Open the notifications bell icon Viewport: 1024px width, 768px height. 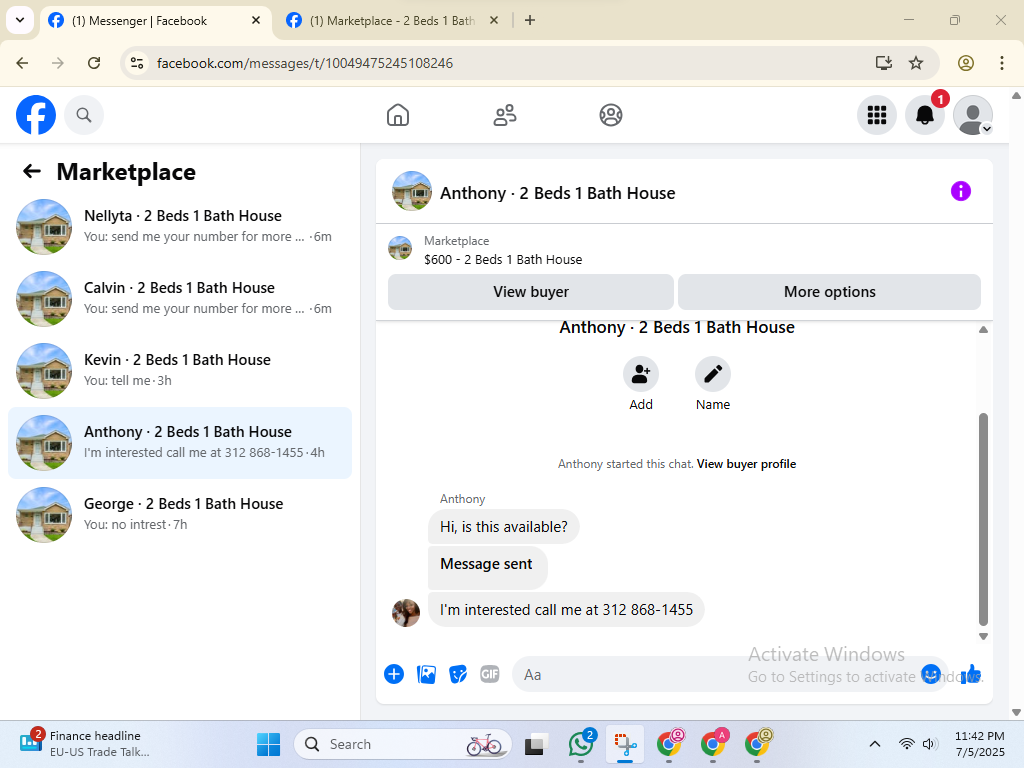925,115
